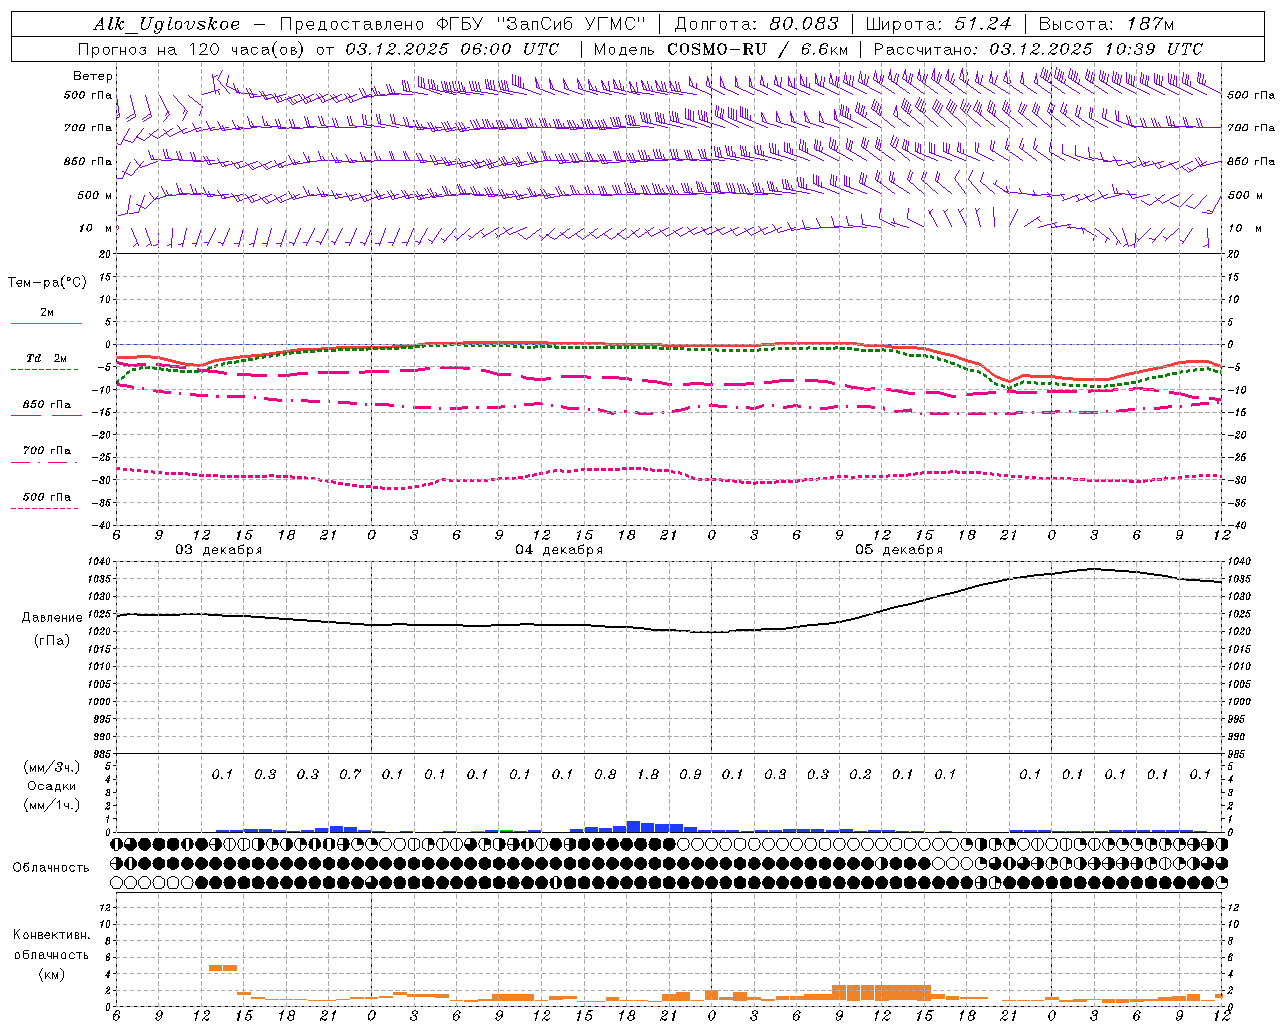Click the '700 гПа' entry in temperature legend
1280x1024 pixels.
click(x=47, y=451)
